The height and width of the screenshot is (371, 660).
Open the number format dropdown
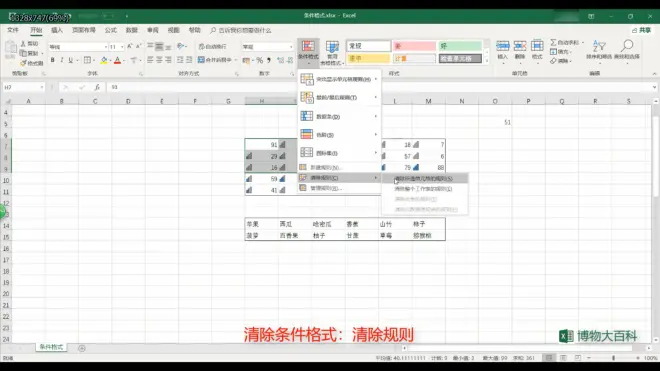point(290,47)
